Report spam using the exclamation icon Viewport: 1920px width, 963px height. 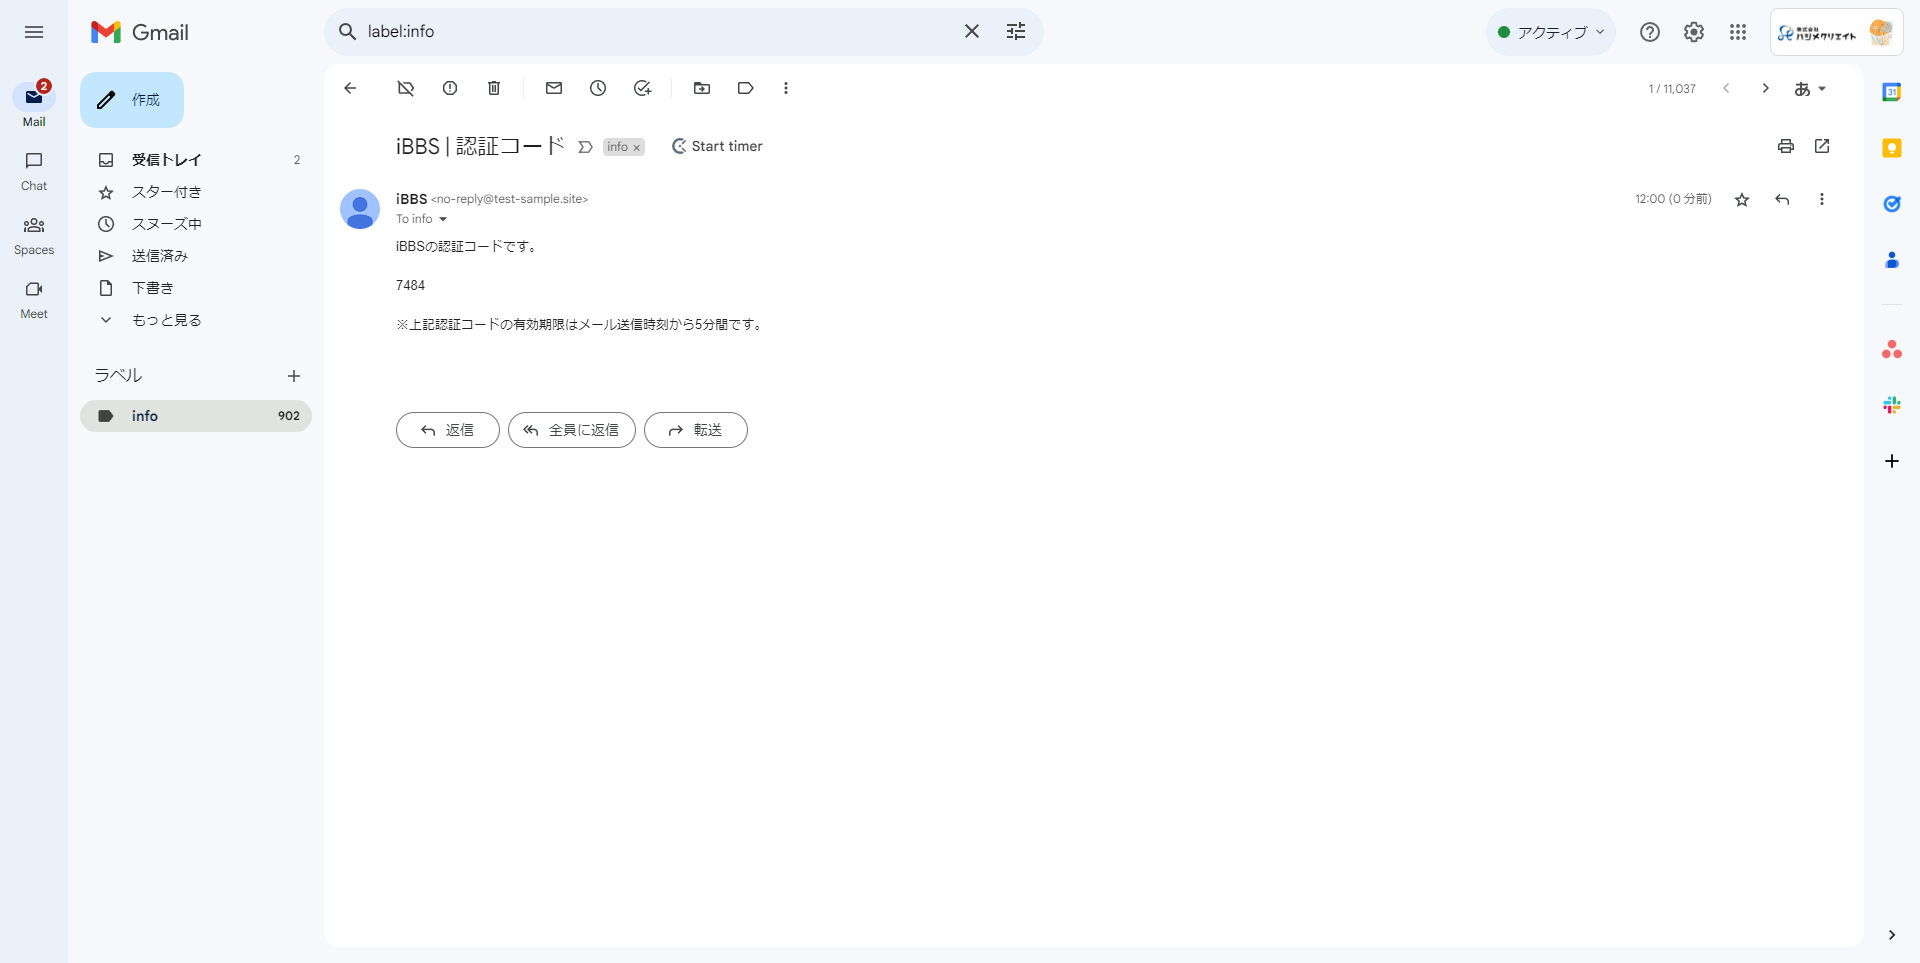[x=450, y=88]
